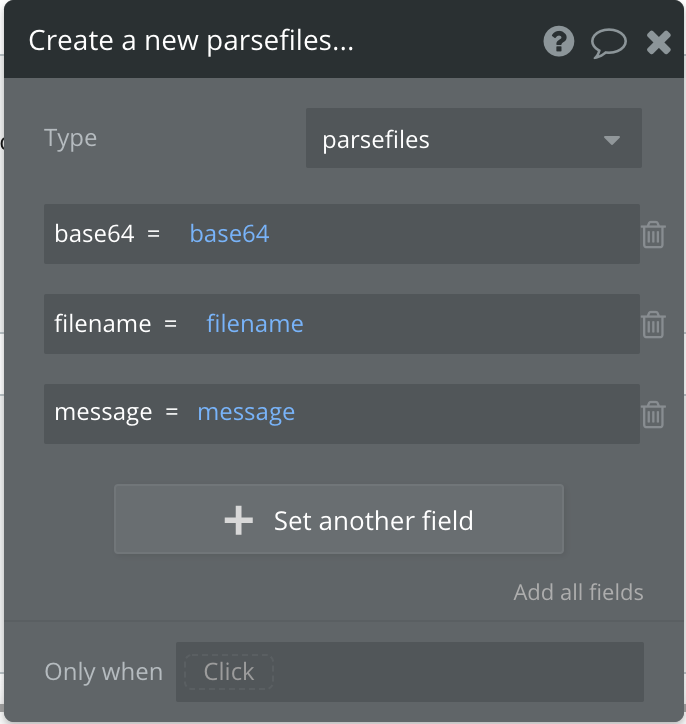Viewport: 686px width, 724px height.
Task: Click the Add all fields link
Action: point(578,592)
